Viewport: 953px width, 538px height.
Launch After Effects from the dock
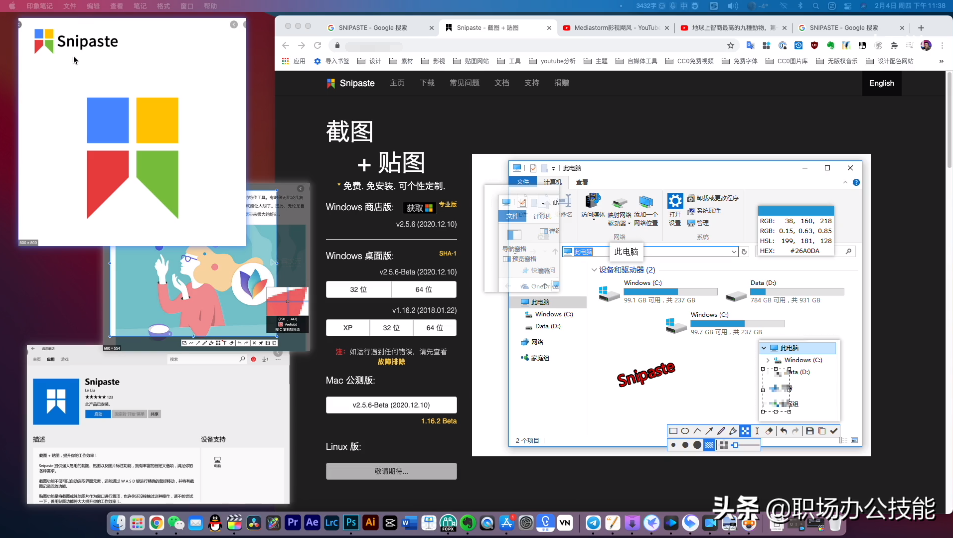pos(312,522)
